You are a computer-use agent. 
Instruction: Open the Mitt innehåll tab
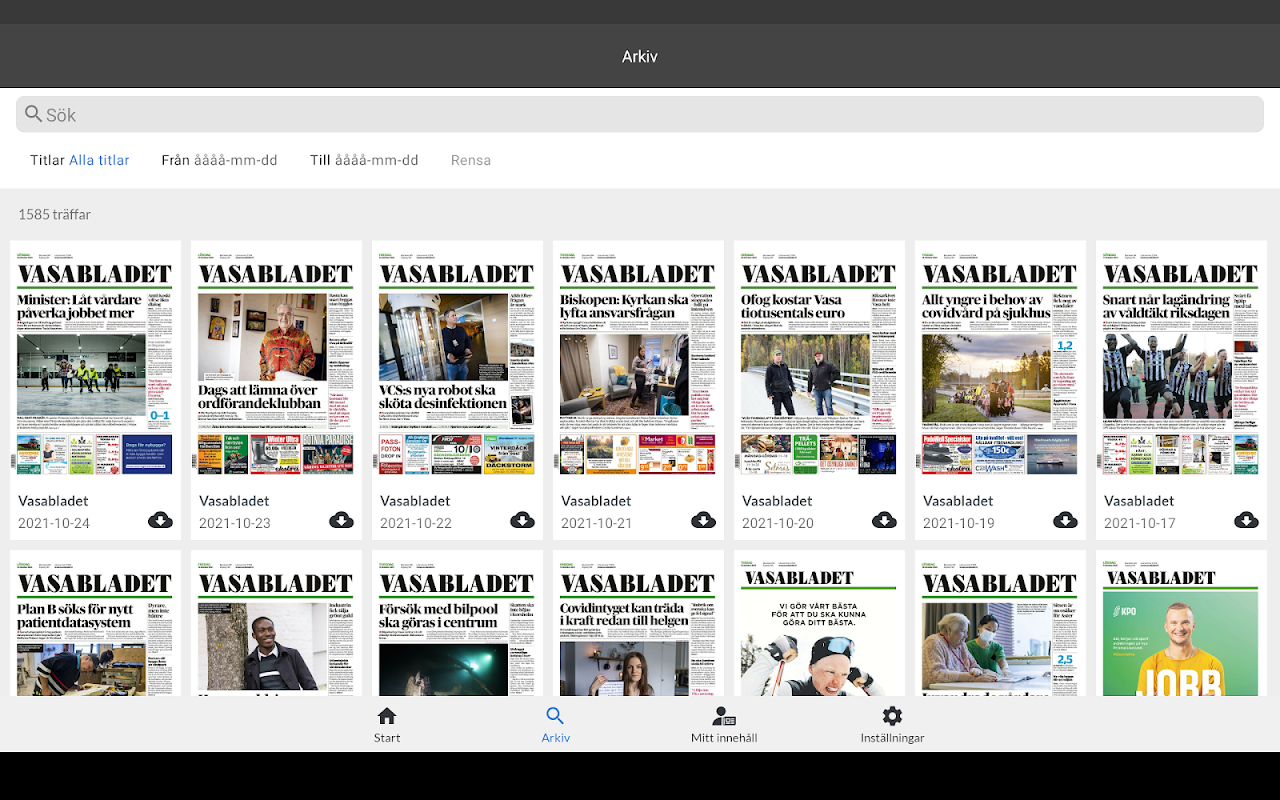(x=724, y=725)
